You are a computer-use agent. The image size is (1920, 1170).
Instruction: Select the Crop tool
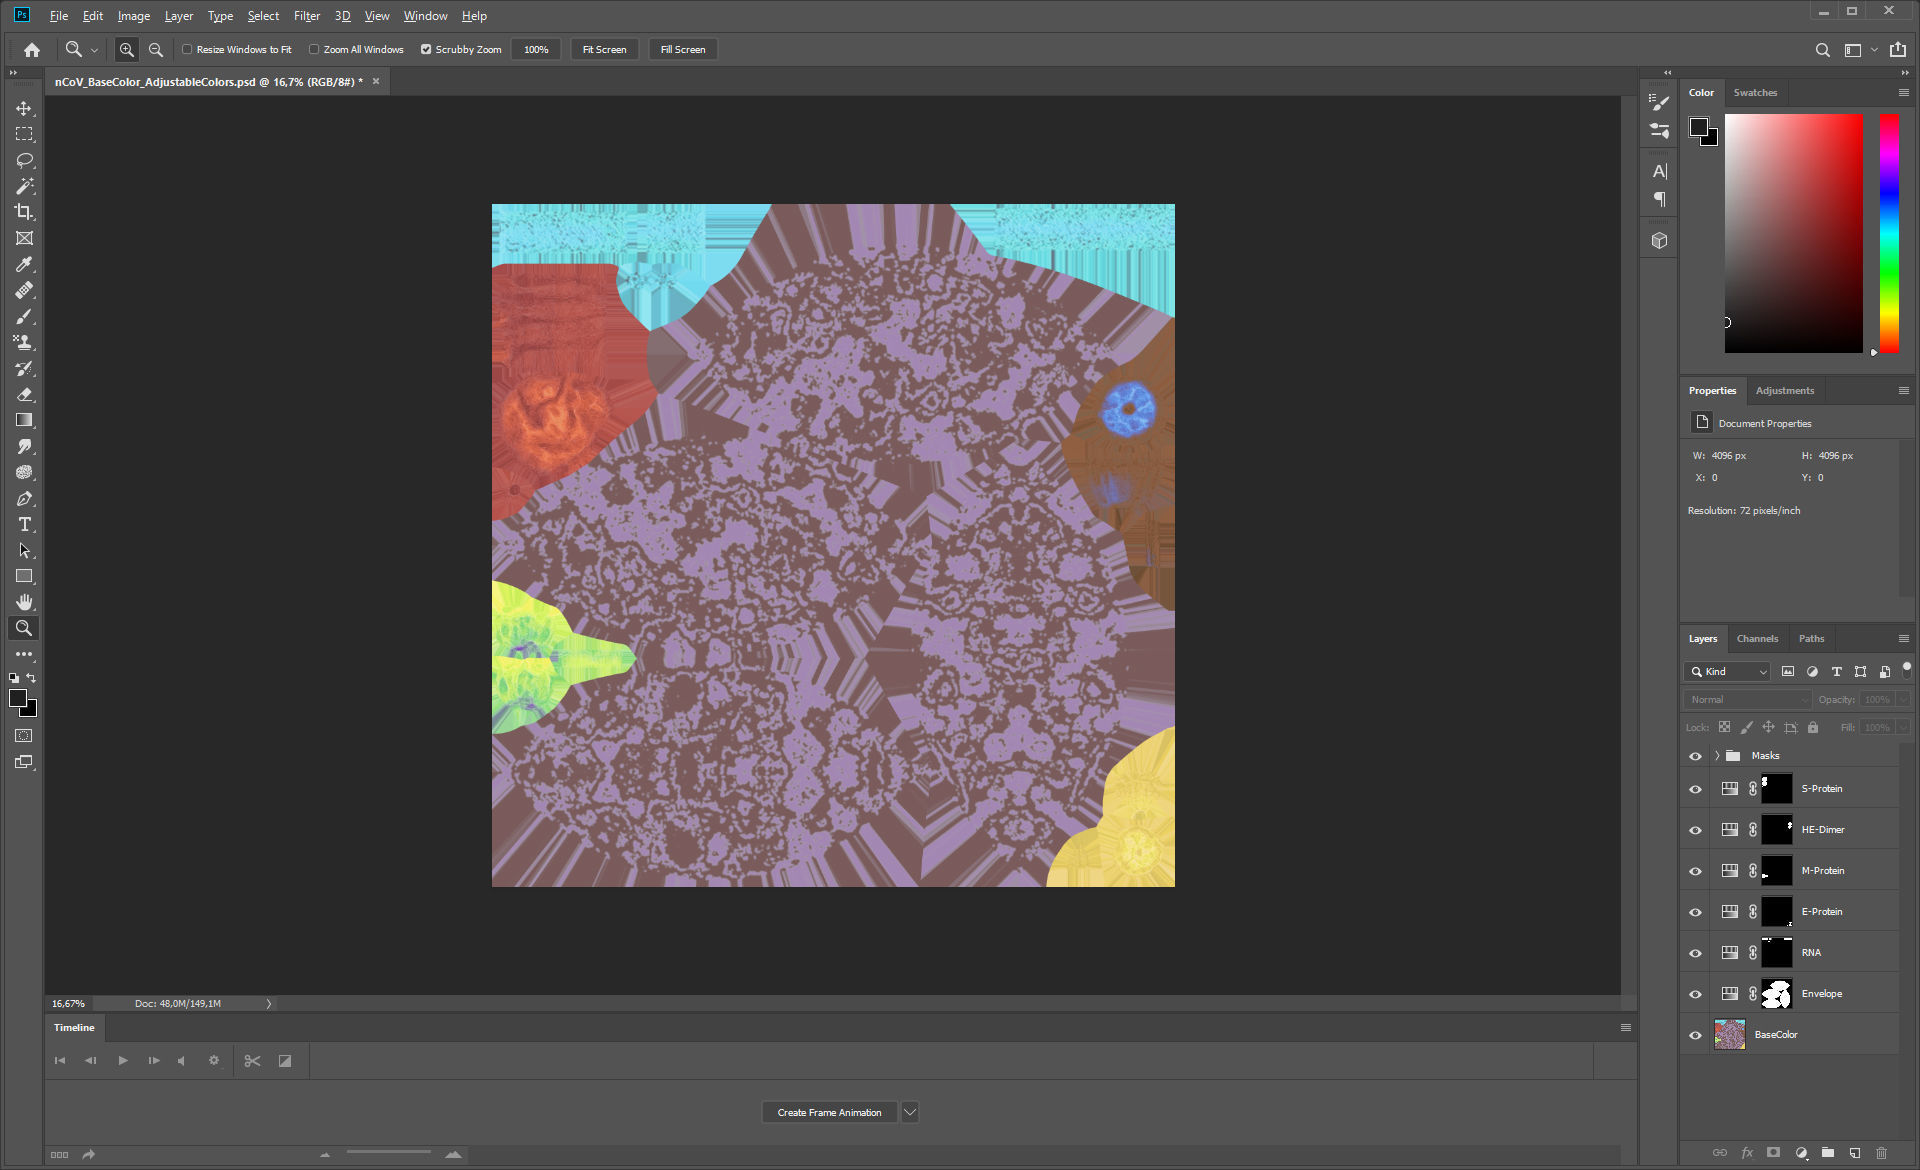pyautogui.click(x=24, y=212)
